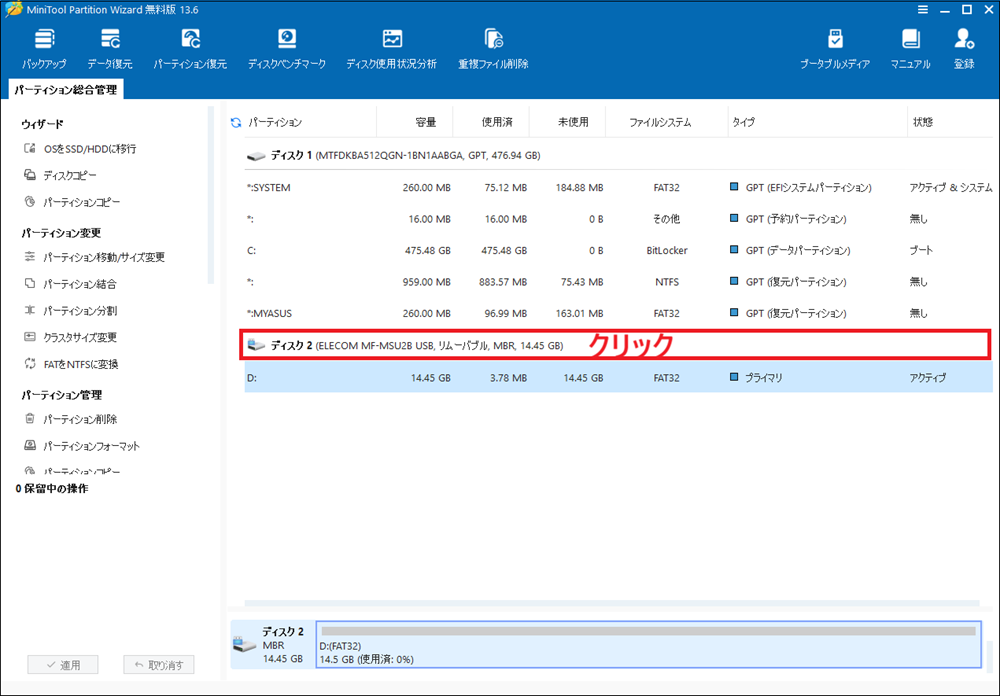Screen dimensions: 1000x696
Task: Select the C: BitLocker partition row
Action: (x=617, y=251)
